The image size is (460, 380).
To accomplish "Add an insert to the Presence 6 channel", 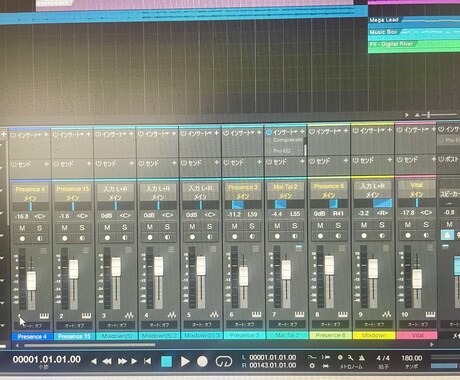I will click(x=346, y=131).
